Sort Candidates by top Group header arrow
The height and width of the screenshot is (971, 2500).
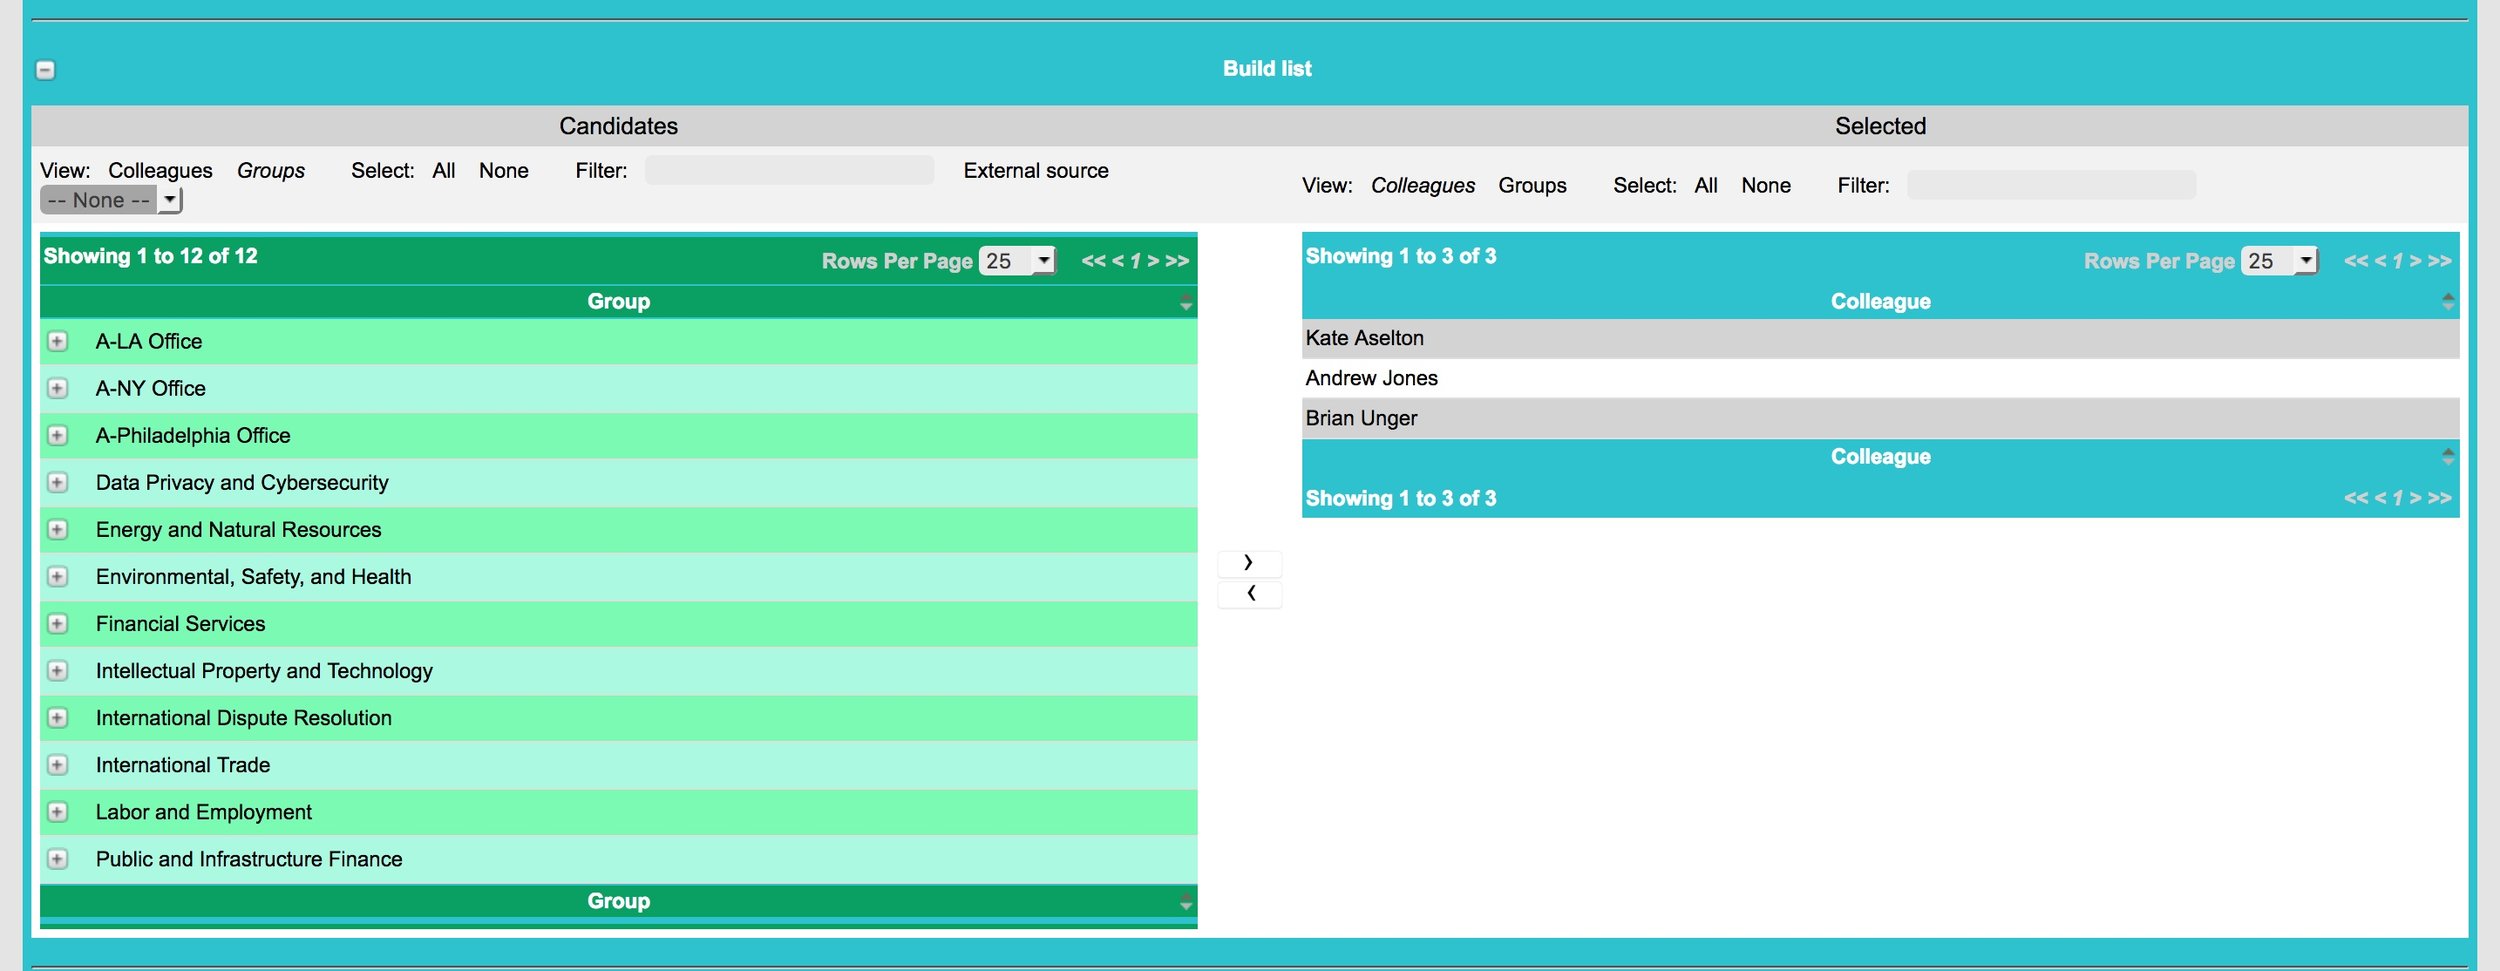click(x=1186, y=302)
